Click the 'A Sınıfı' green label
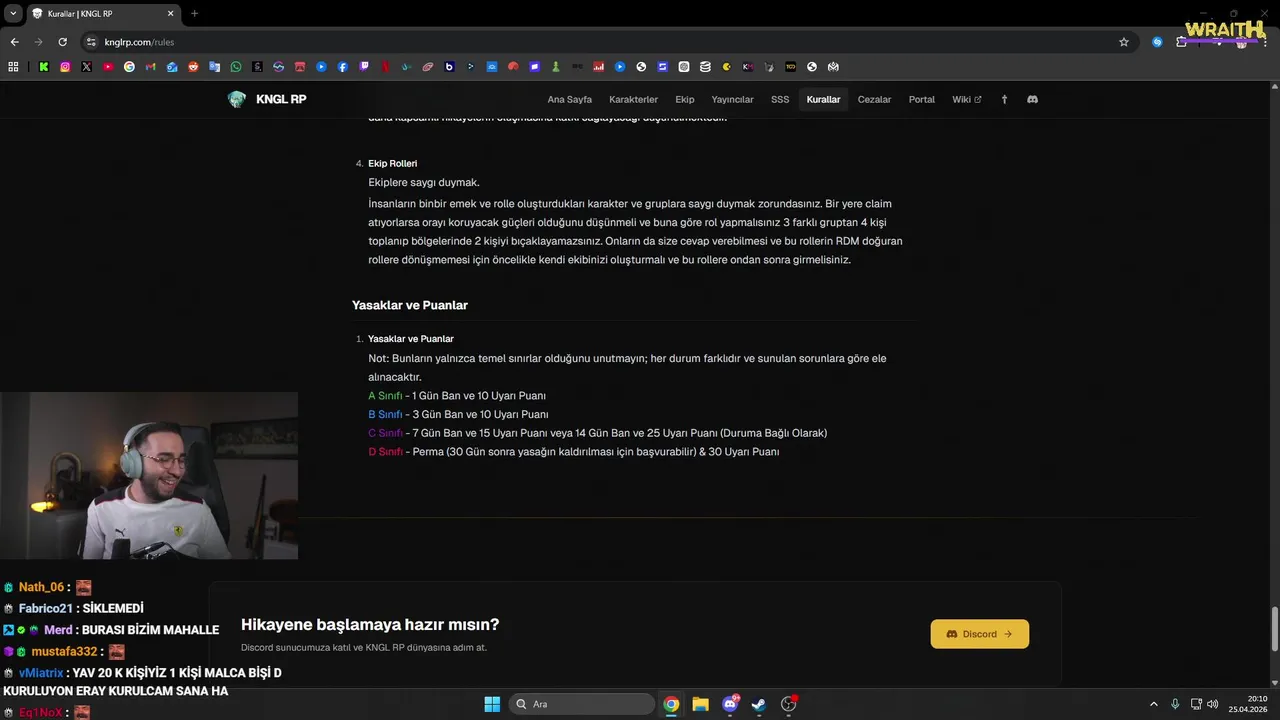 [x=385, y=396]
